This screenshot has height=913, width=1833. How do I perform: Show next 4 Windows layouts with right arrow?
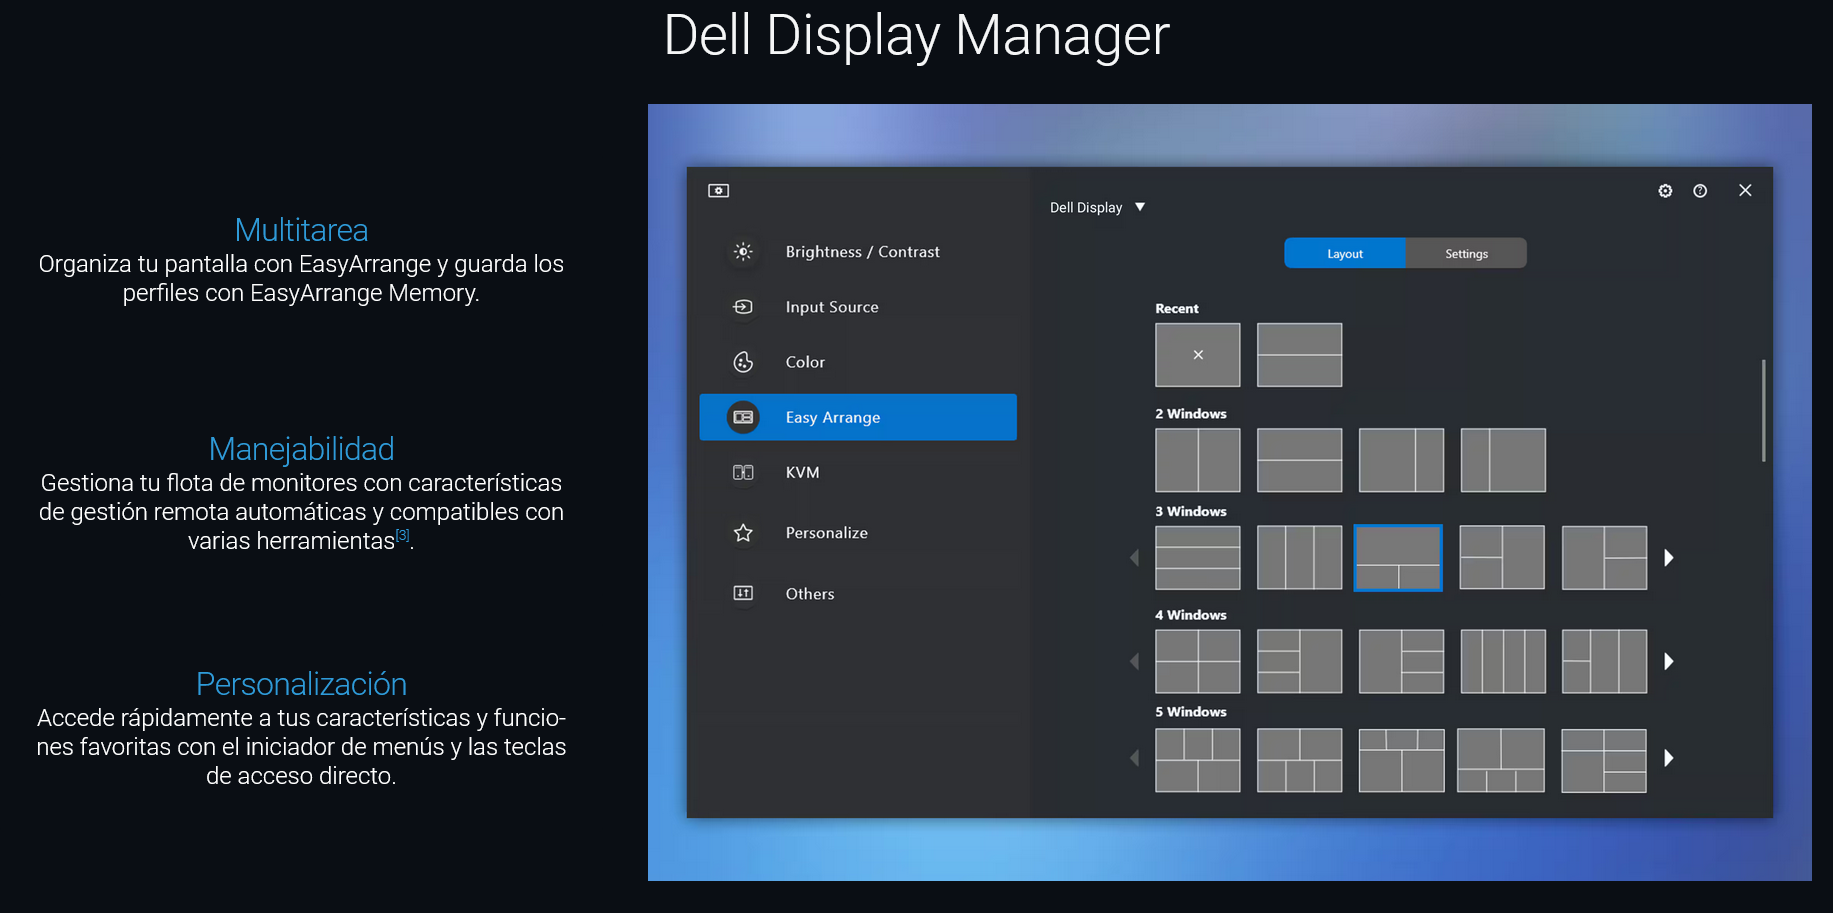point(1668,661)
